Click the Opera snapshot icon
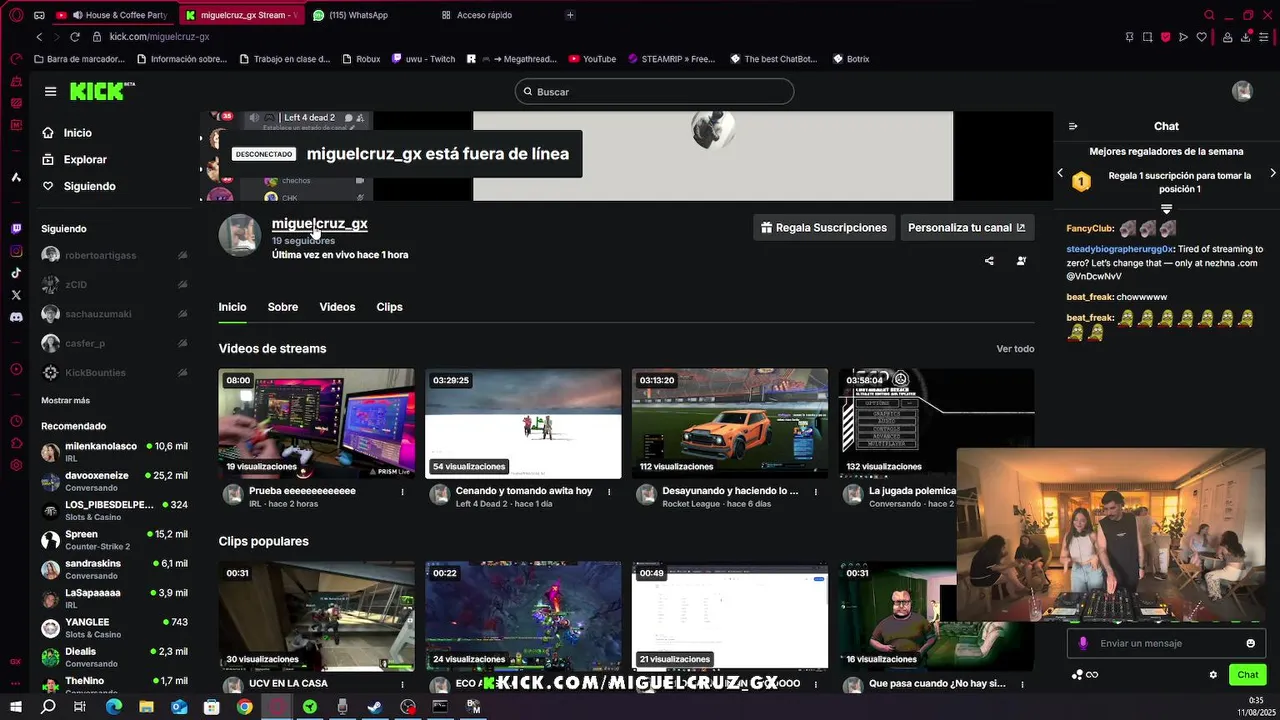The image size is (1280, 720). 1147,37
